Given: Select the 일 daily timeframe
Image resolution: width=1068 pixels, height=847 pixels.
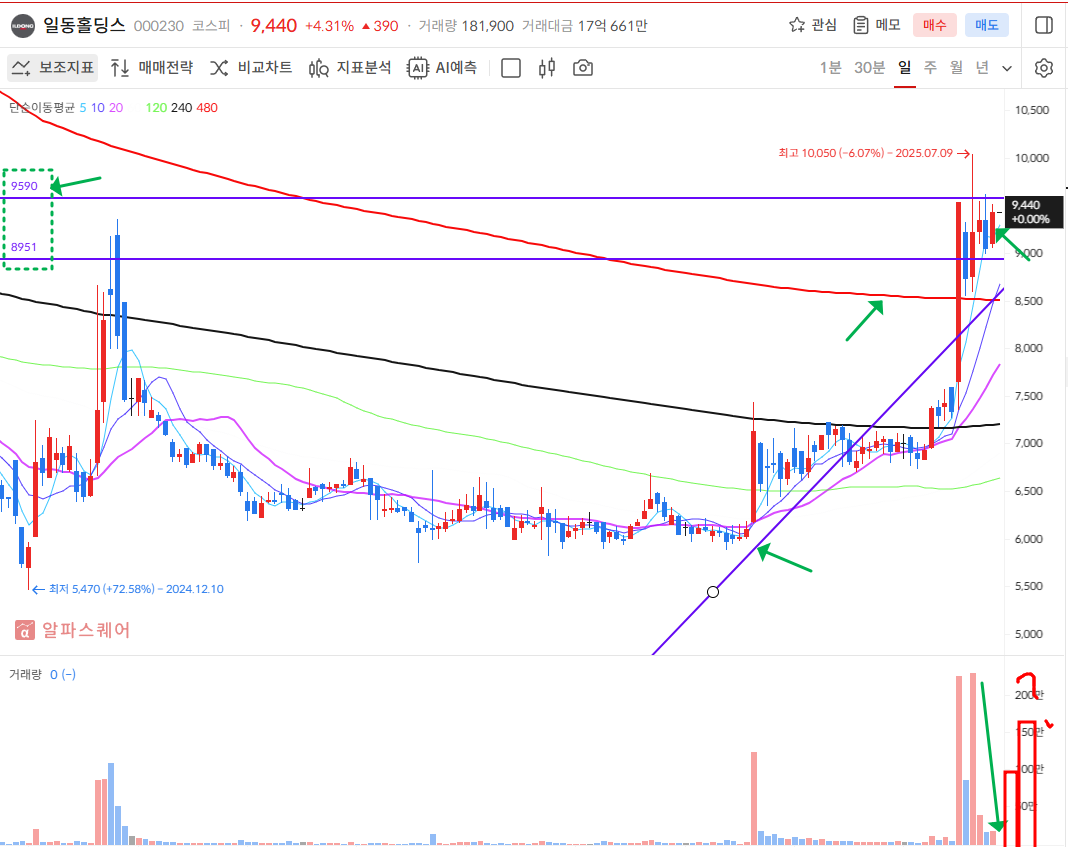Looking at the screenshot, I should (x=905, y=67).
